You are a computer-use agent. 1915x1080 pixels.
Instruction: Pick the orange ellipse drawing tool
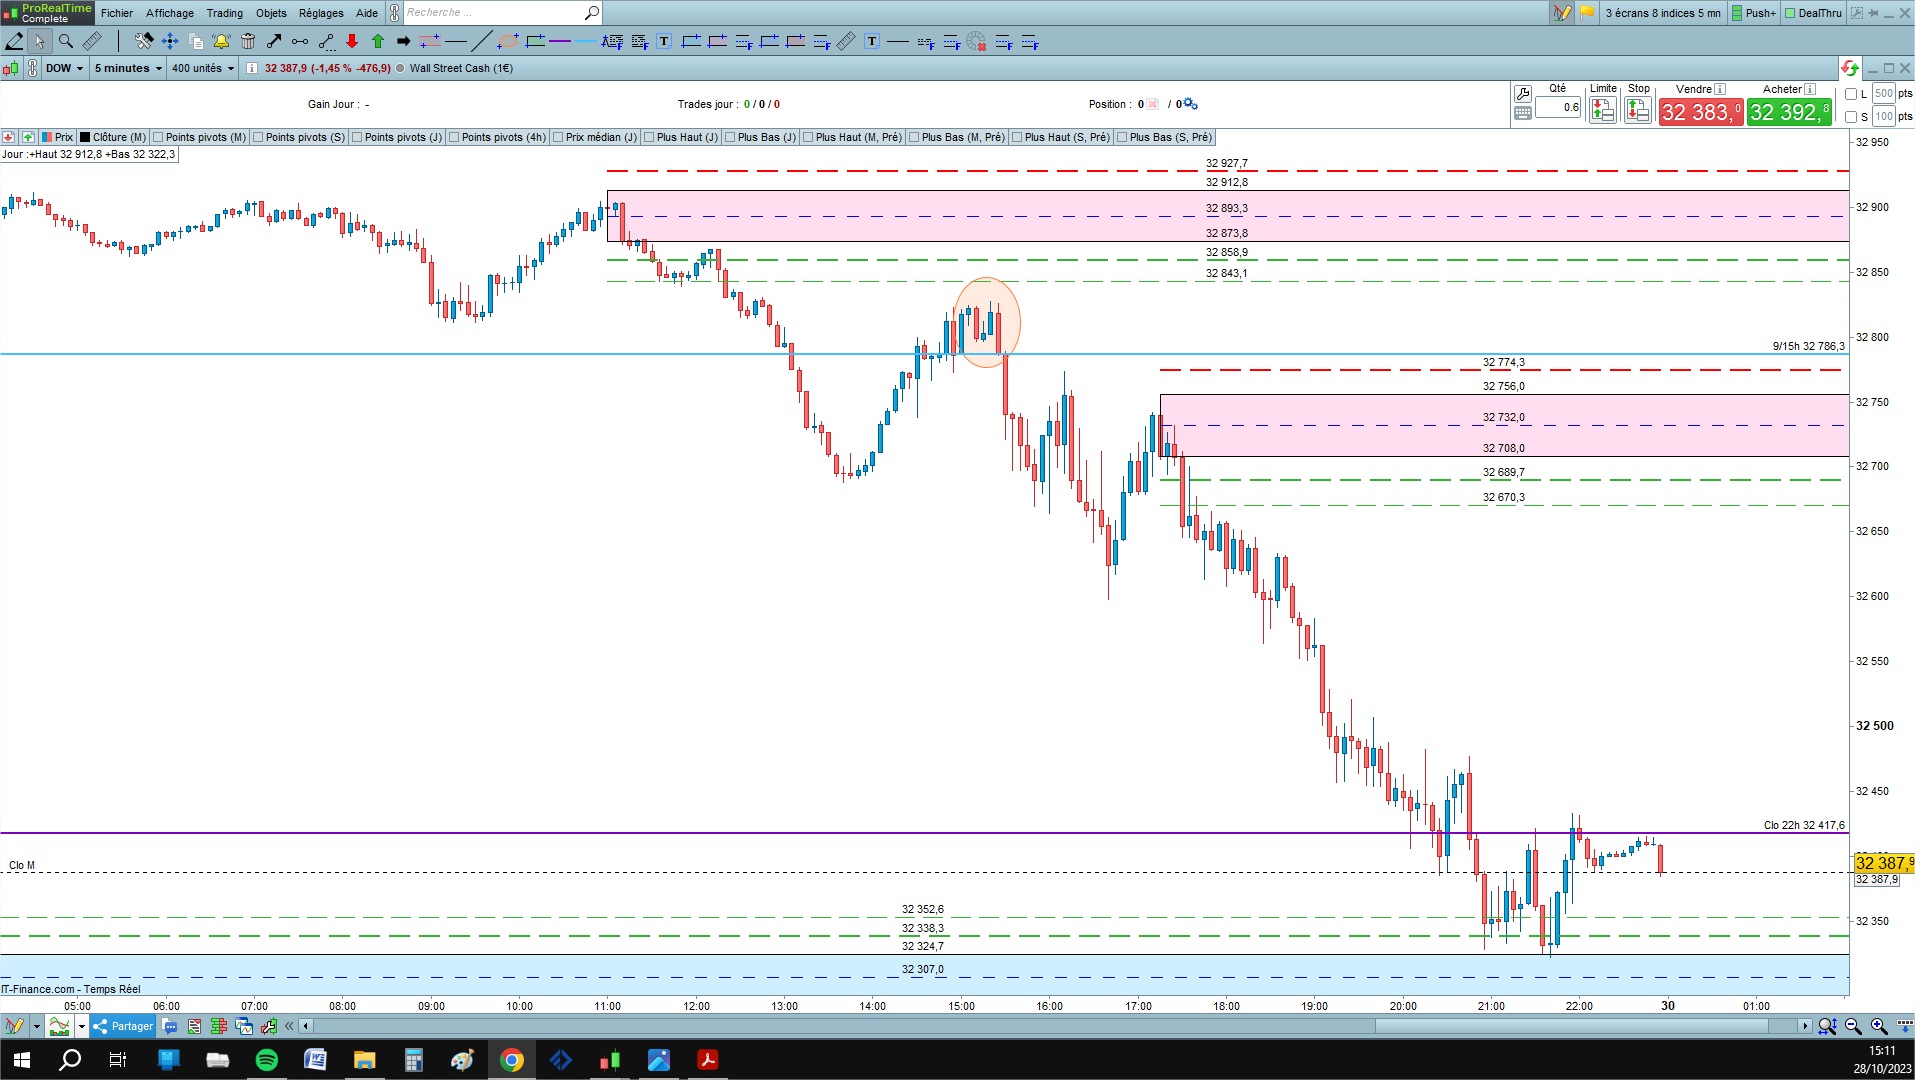click(x=508, y=41)
